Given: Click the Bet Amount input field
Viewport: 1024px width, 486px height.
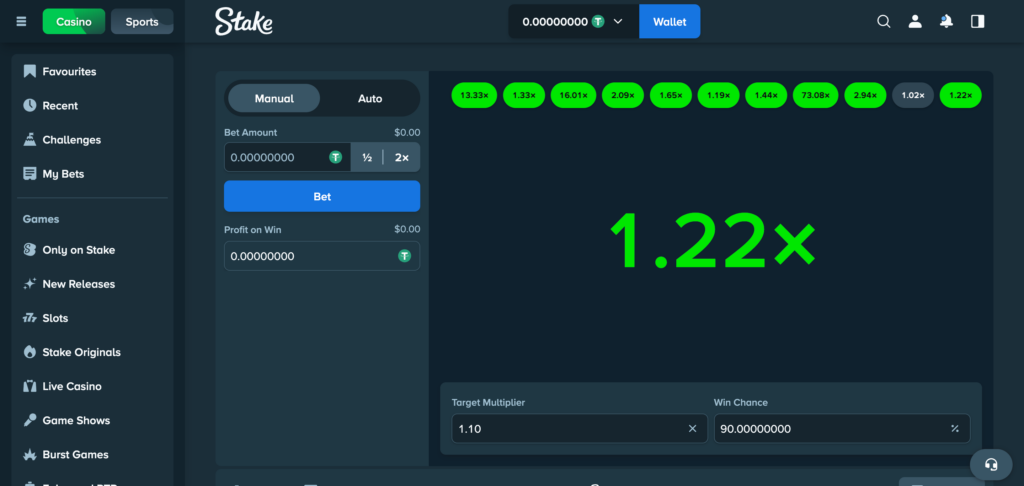Looking at the screenshot, I should tap(277, 157).
